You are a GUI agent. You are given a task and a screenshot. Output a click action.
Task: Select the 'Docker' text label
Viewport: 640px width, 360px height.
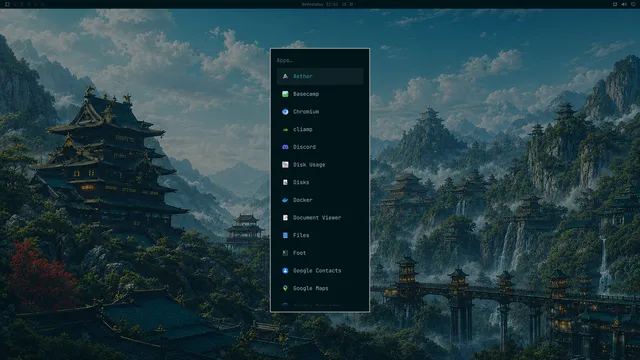302,200
